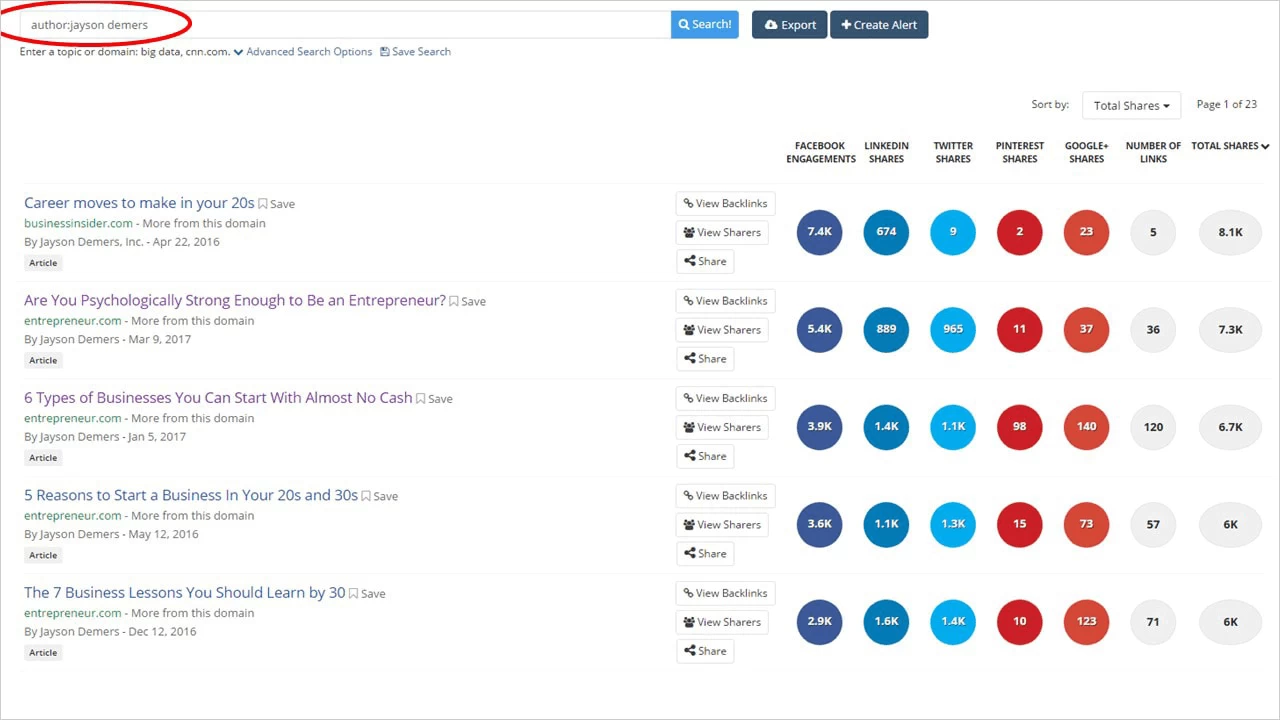
Task: Click the 7.4K Facebook engagements circle
Action: 819,232
